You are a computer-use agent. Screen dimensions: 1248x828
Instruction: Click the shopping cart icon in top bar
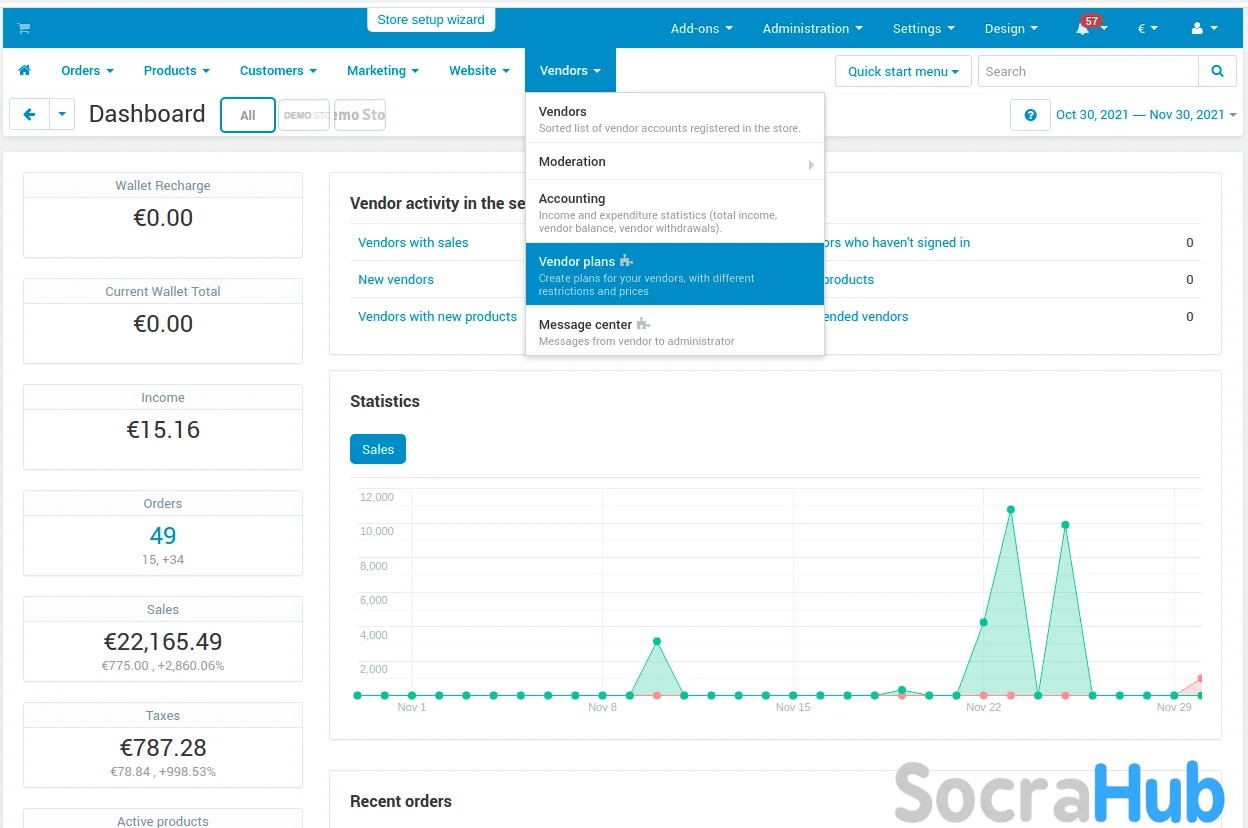[x=24, y=28]
